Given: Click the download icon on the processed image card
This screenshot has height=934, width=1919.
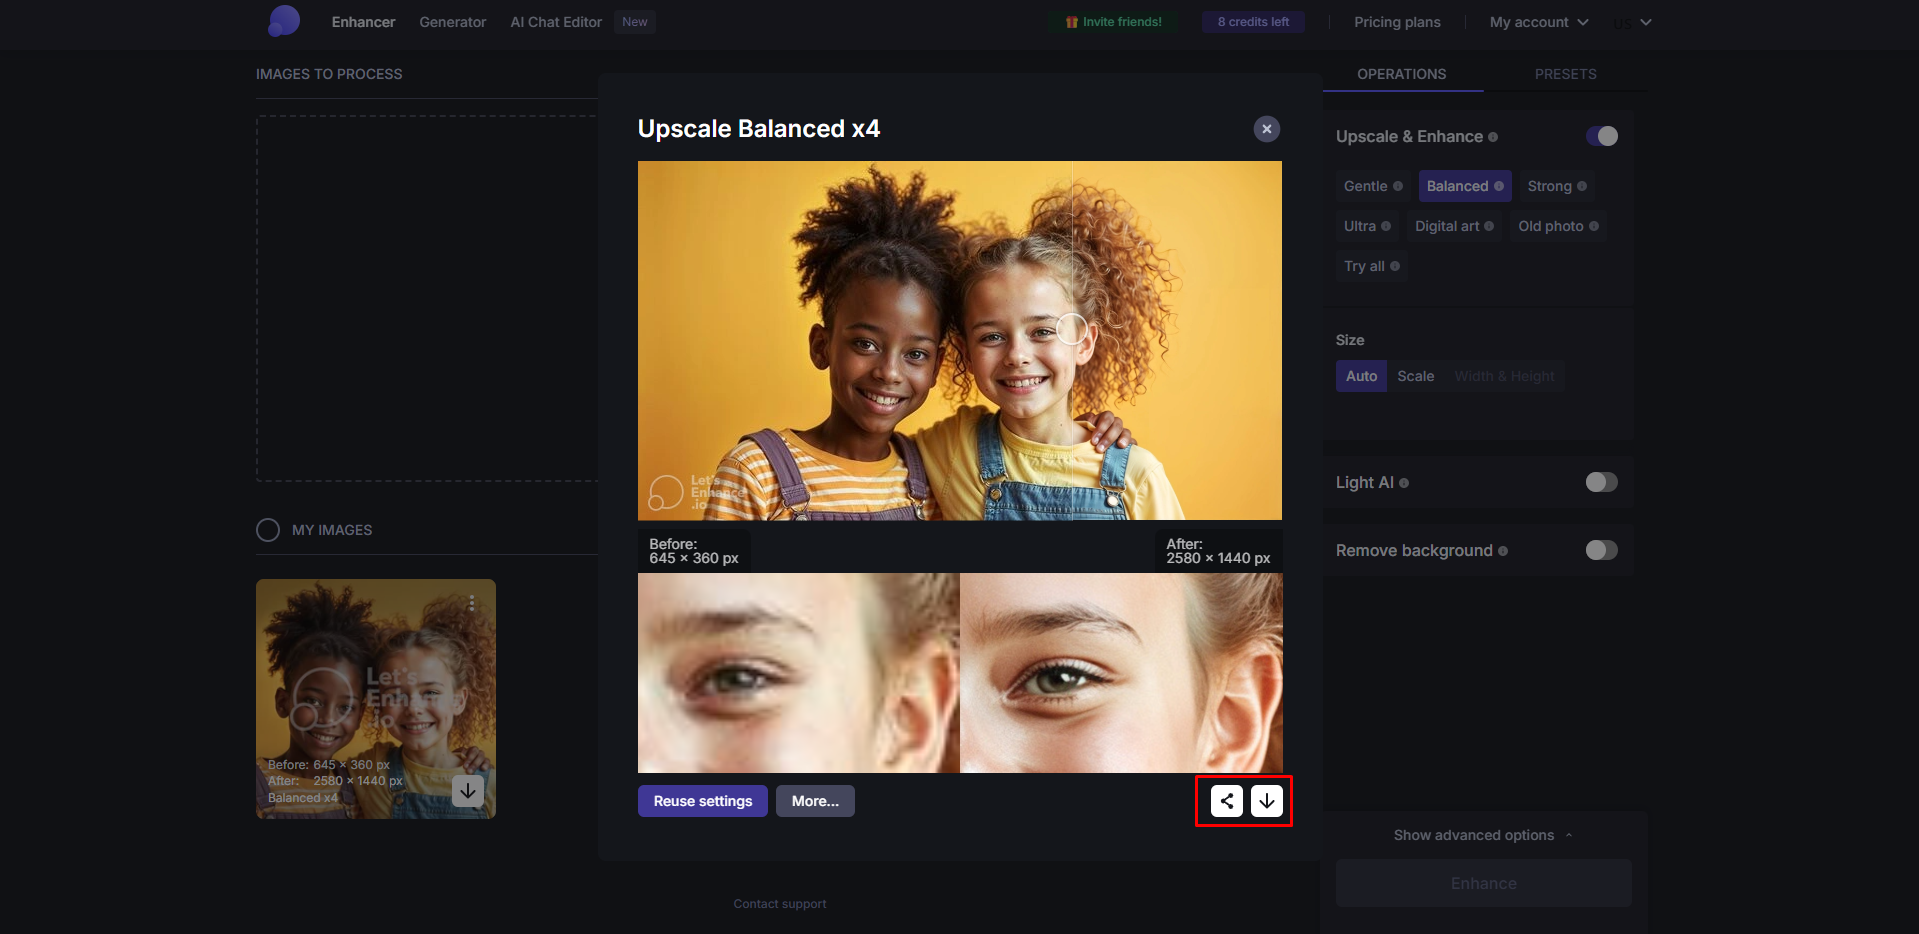Looking at the screenshot, I should [467, 791].
